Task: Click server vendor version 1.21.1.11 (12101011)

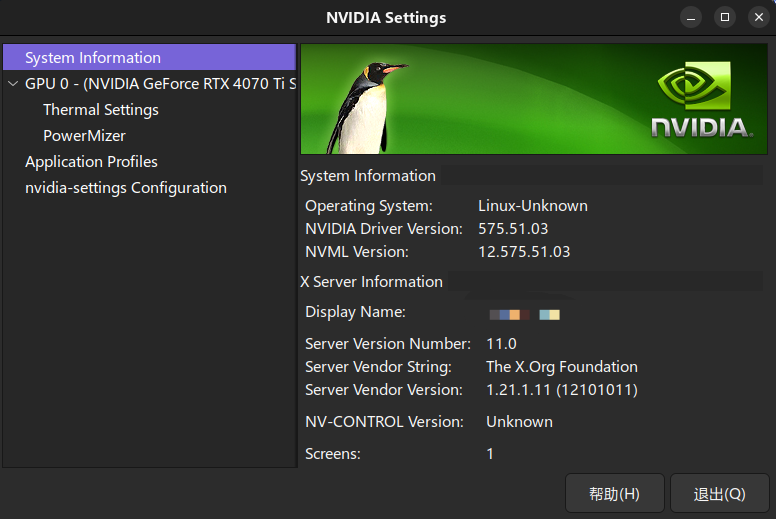Action: coord(562,390)
